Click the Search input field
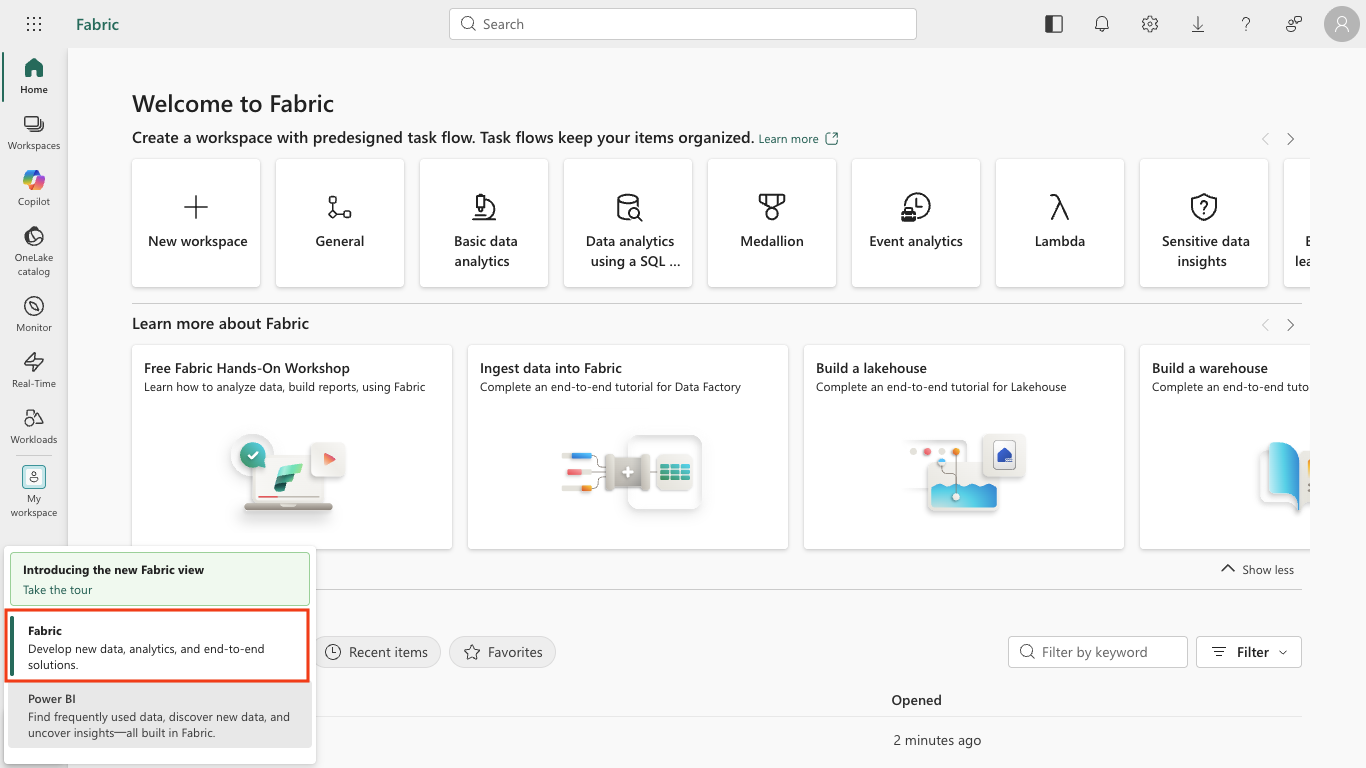The height and width of the screenshot is (768, 1366). pos(683,24)
